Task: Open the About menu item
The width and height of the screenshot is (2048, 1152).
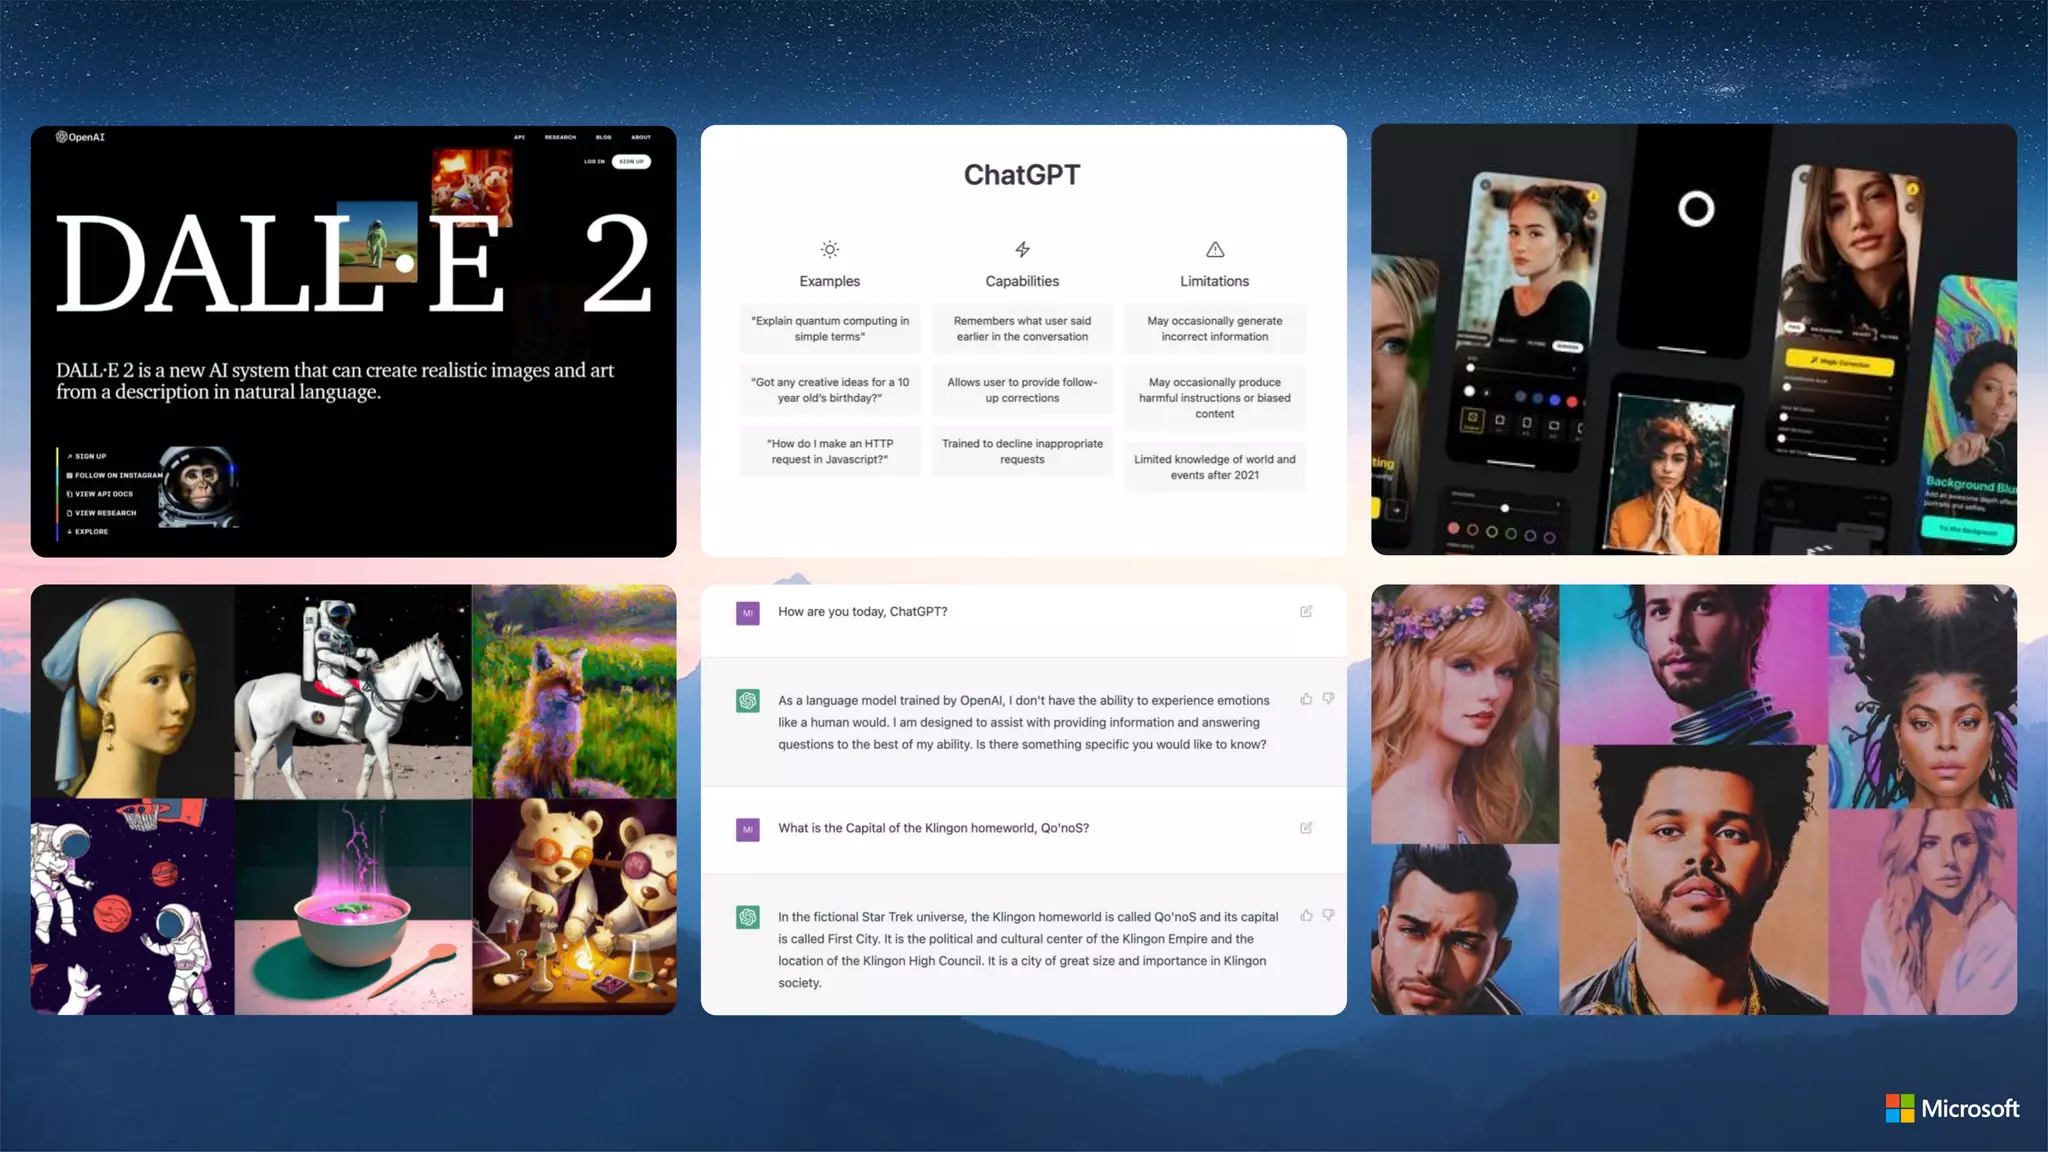Action: 640,137
